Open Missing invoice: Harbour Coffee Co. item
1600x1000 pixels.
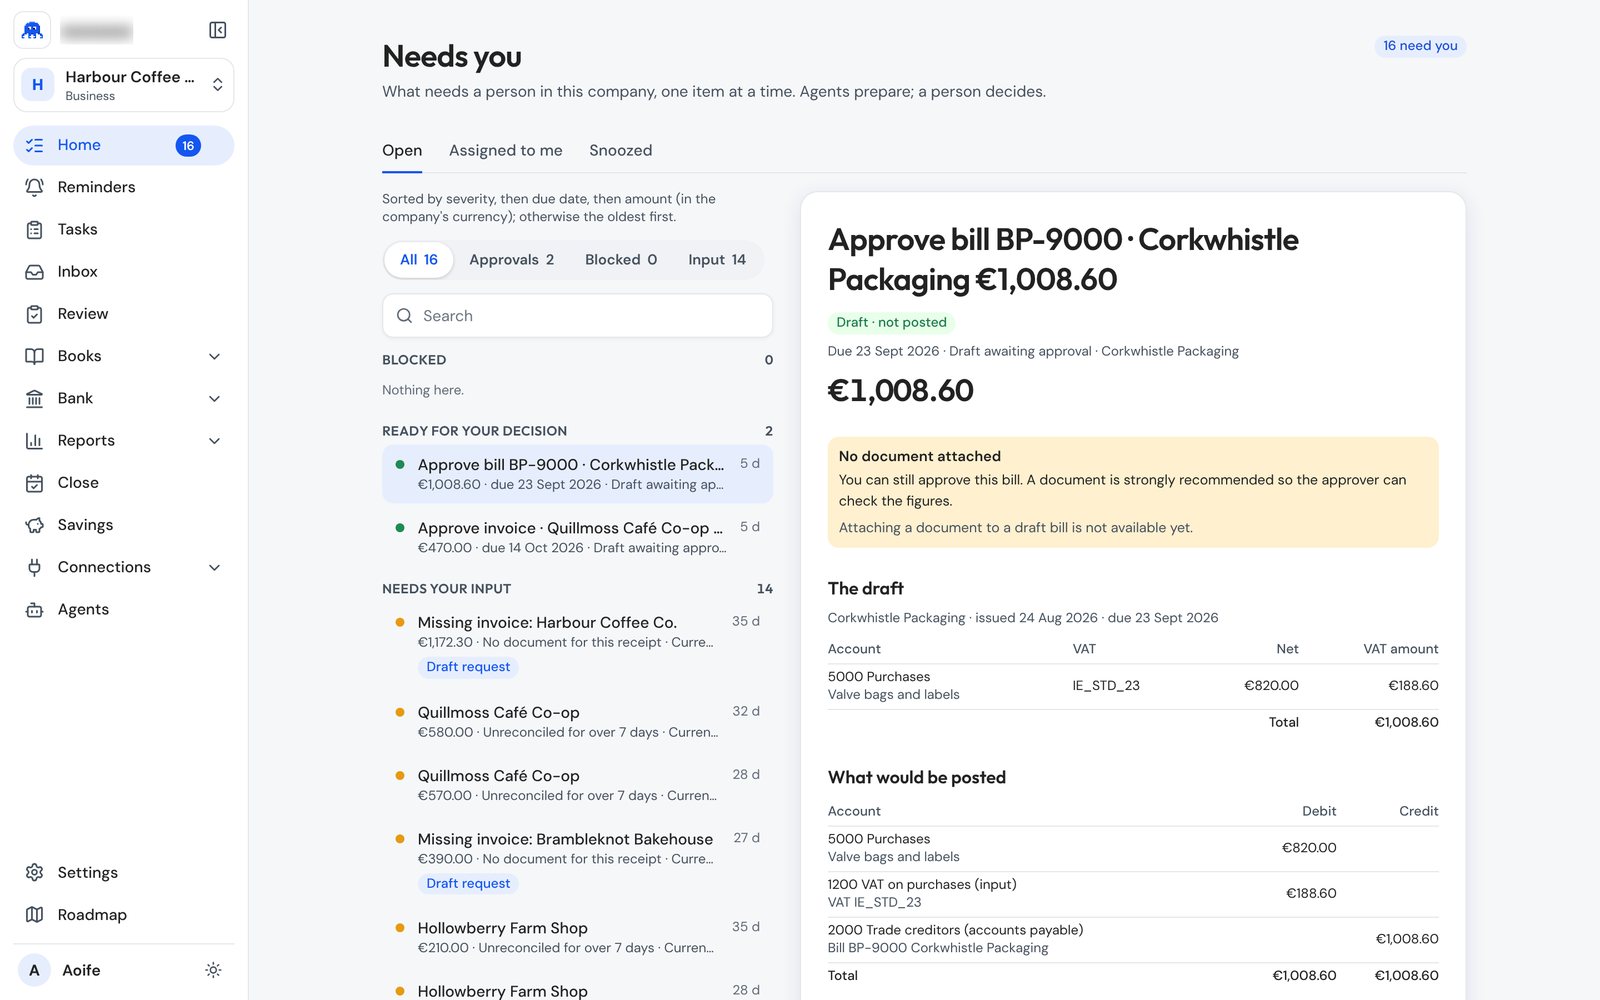tap(577, 644)
